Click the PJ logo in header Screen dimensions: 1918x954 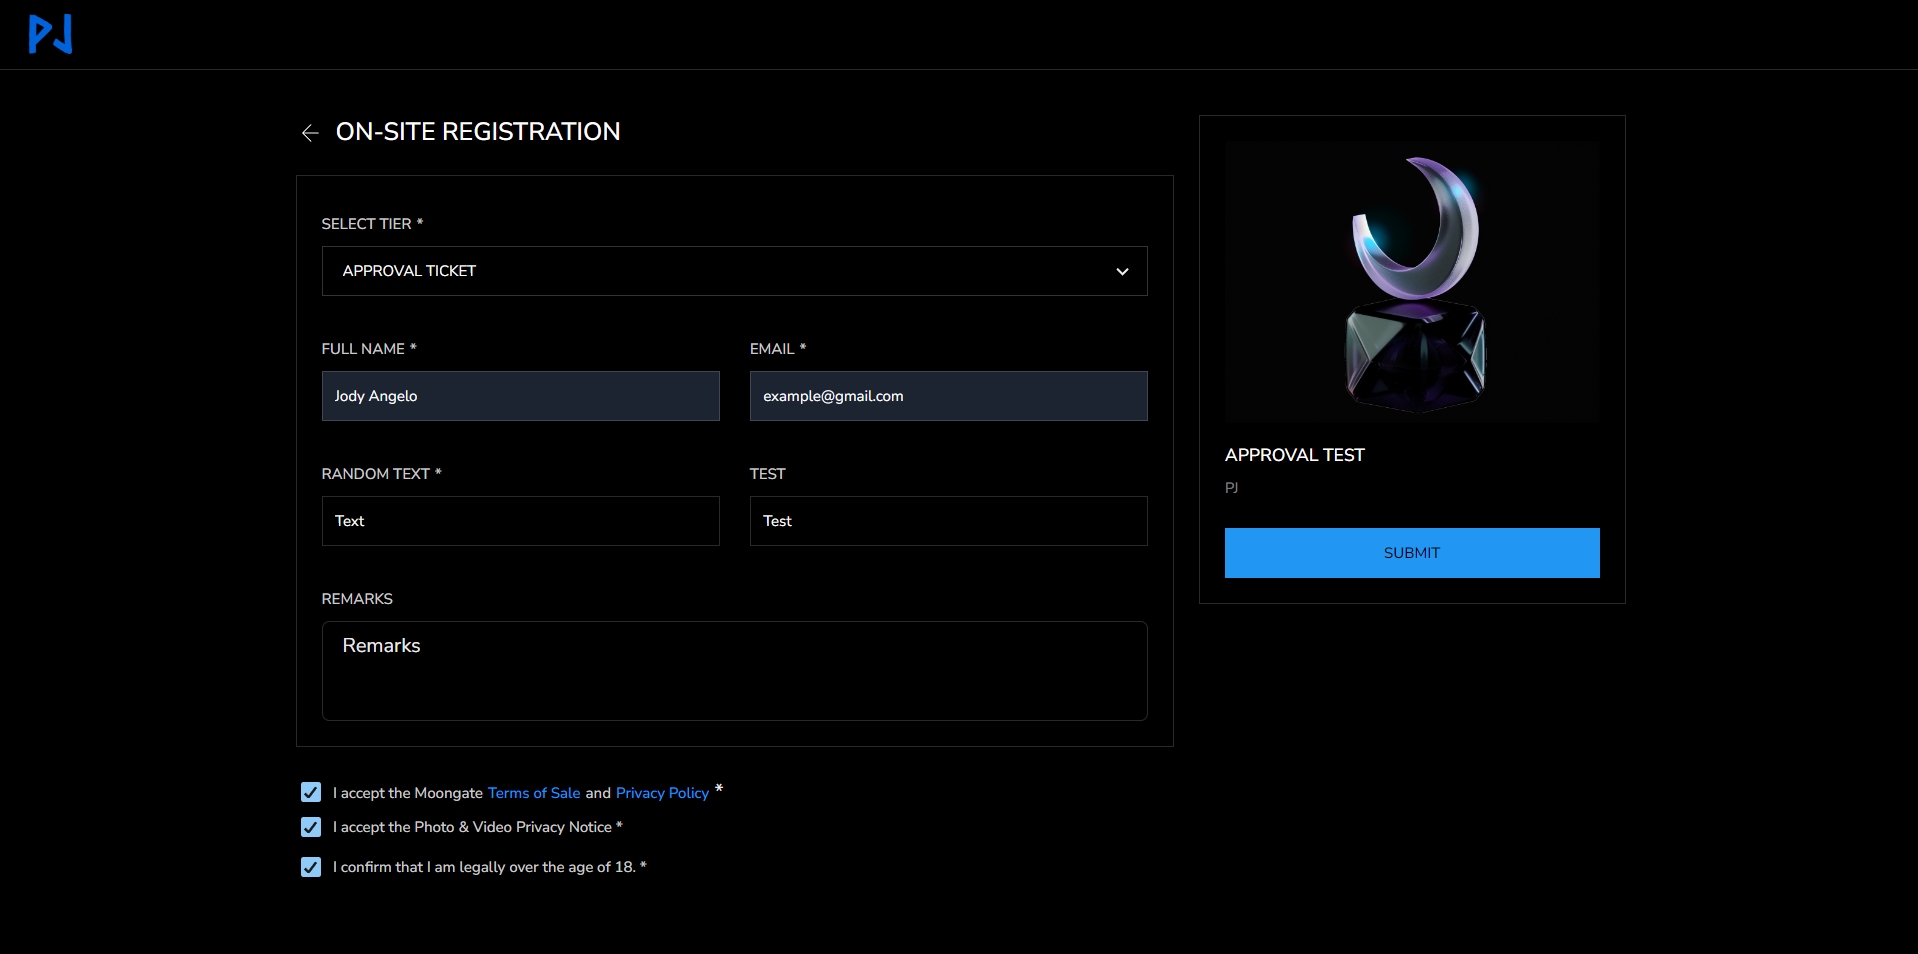pyautogui.click(x=50, y=34)
